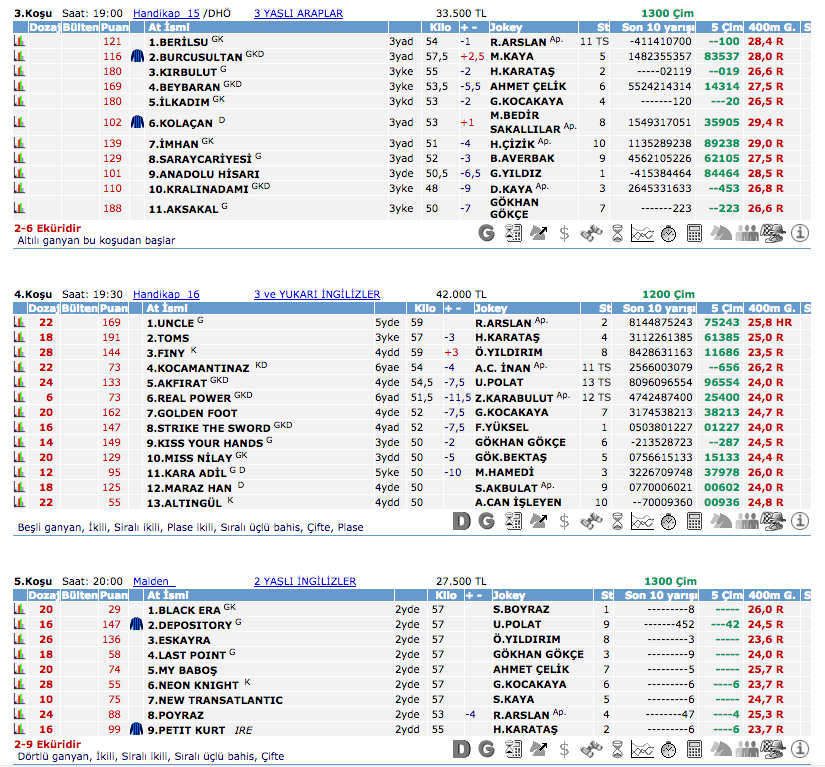Open 3 ve YUKARI İNGİLİZLER link
The width and height of the screenshot is (825, 767).
[316, 294]
